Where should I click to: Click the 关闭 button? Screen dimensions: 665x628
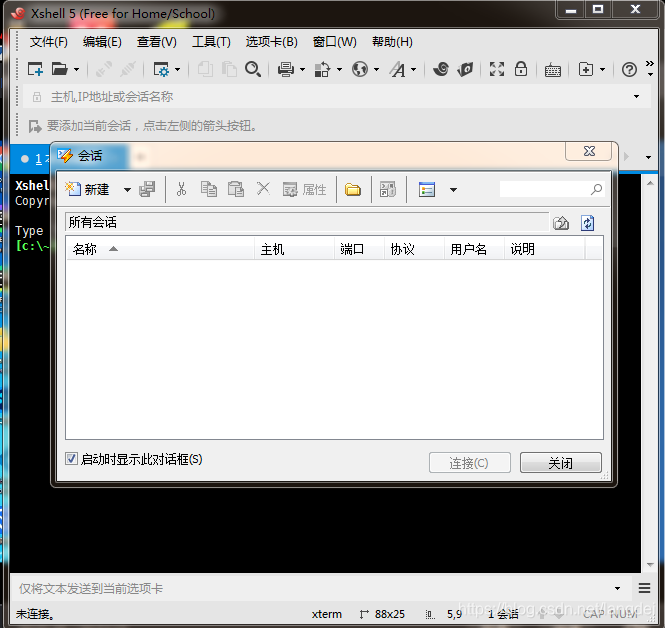click(561, 463)
